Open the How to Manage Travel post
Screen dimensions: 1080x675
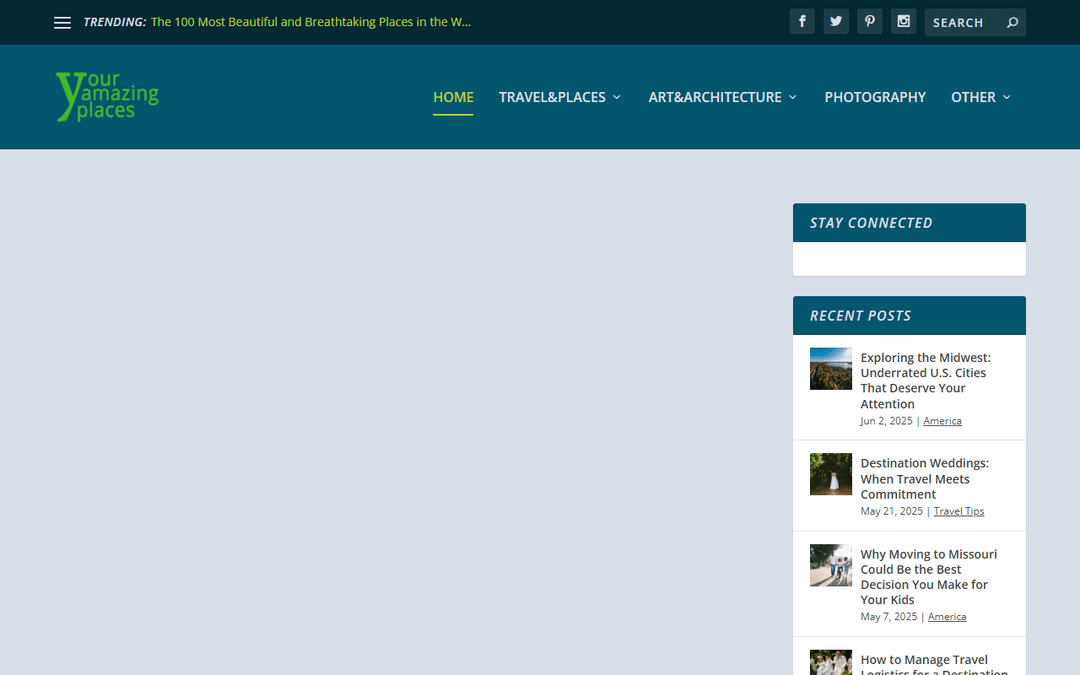tap(934, 665)
